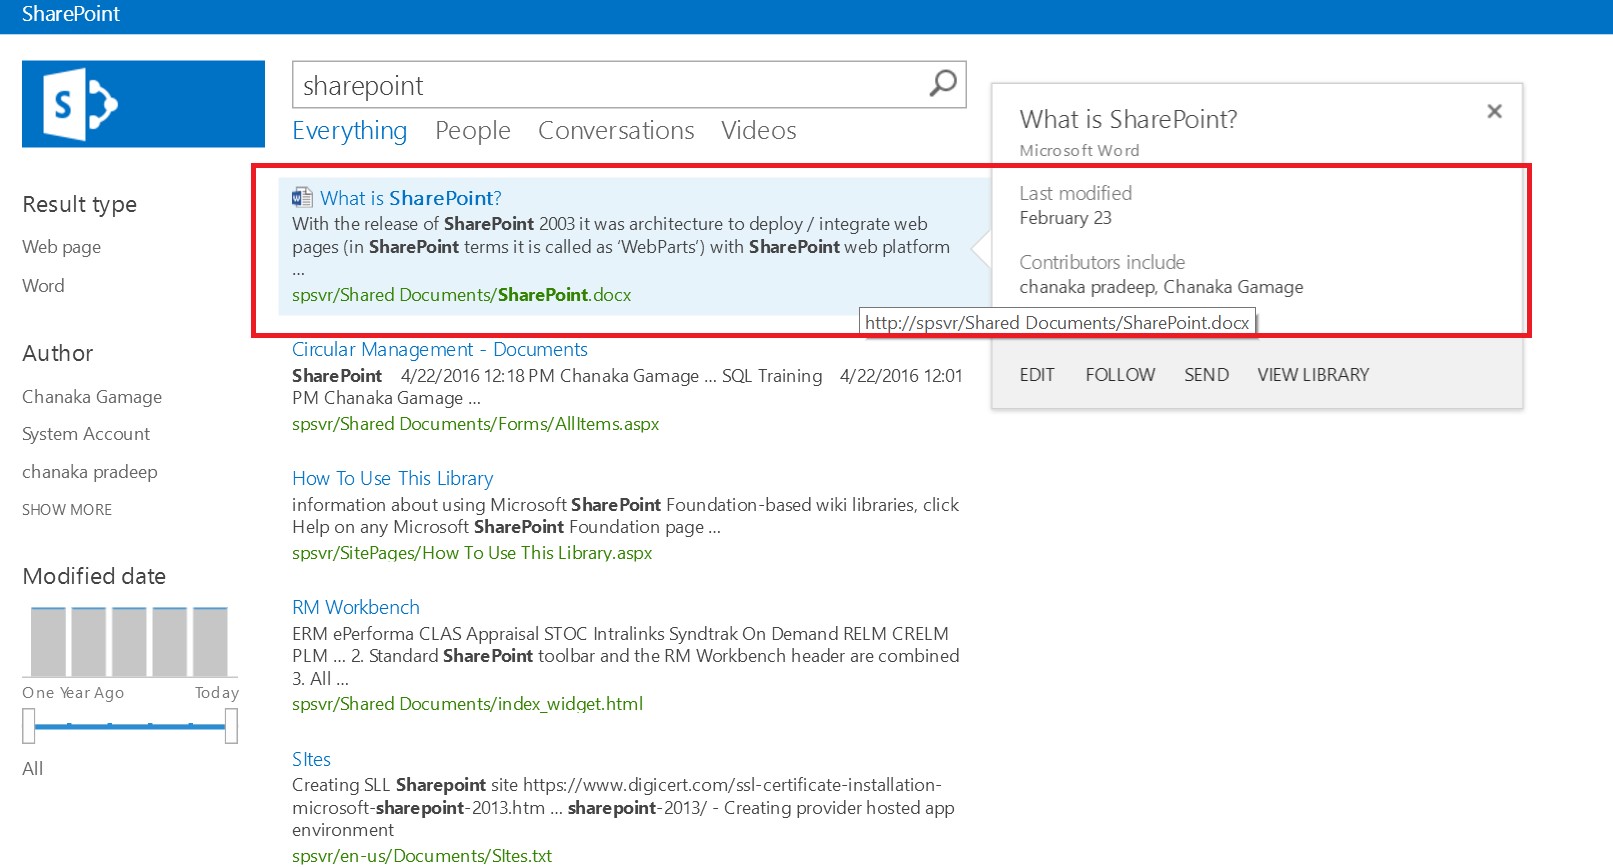The image size is (1613, 867).
Task: Open the RM Workbench result
Action: (356, 607)
